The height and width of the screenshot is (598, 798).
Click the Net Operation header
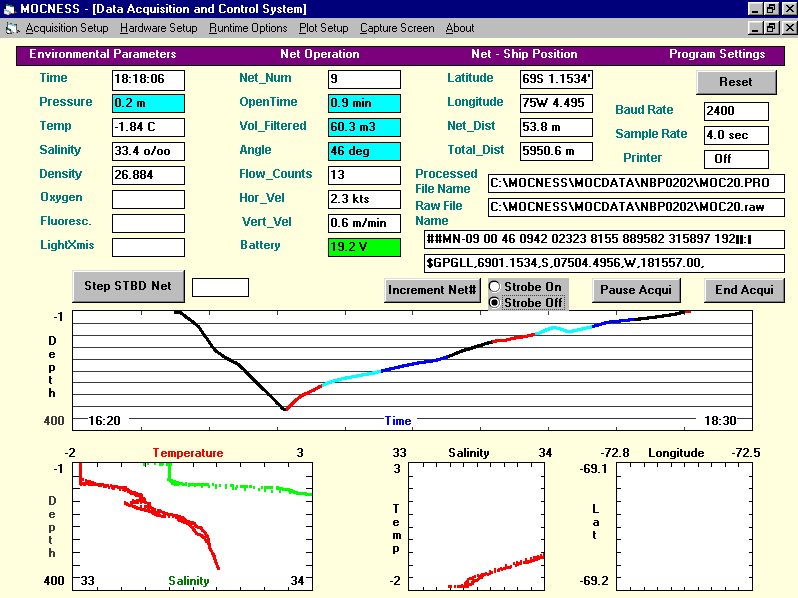click(320, 54)
